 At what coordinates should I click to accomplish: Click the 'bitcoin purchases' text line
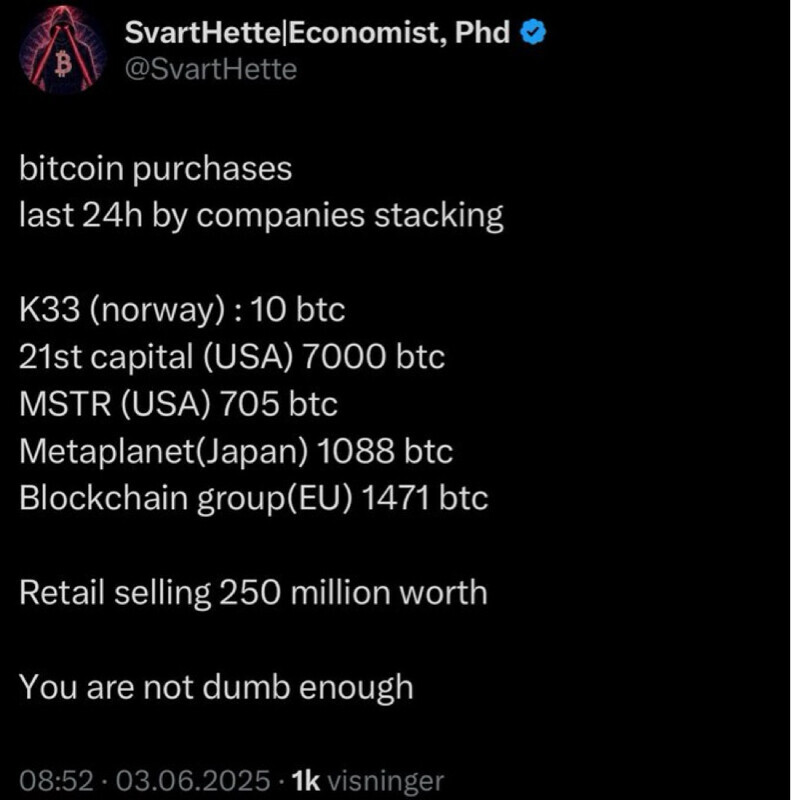click(x=155, y=168)
